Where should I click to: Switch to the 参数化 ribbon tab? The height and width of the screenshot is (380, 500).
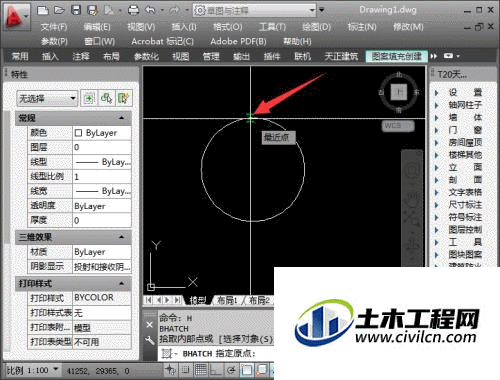point(146,56)
